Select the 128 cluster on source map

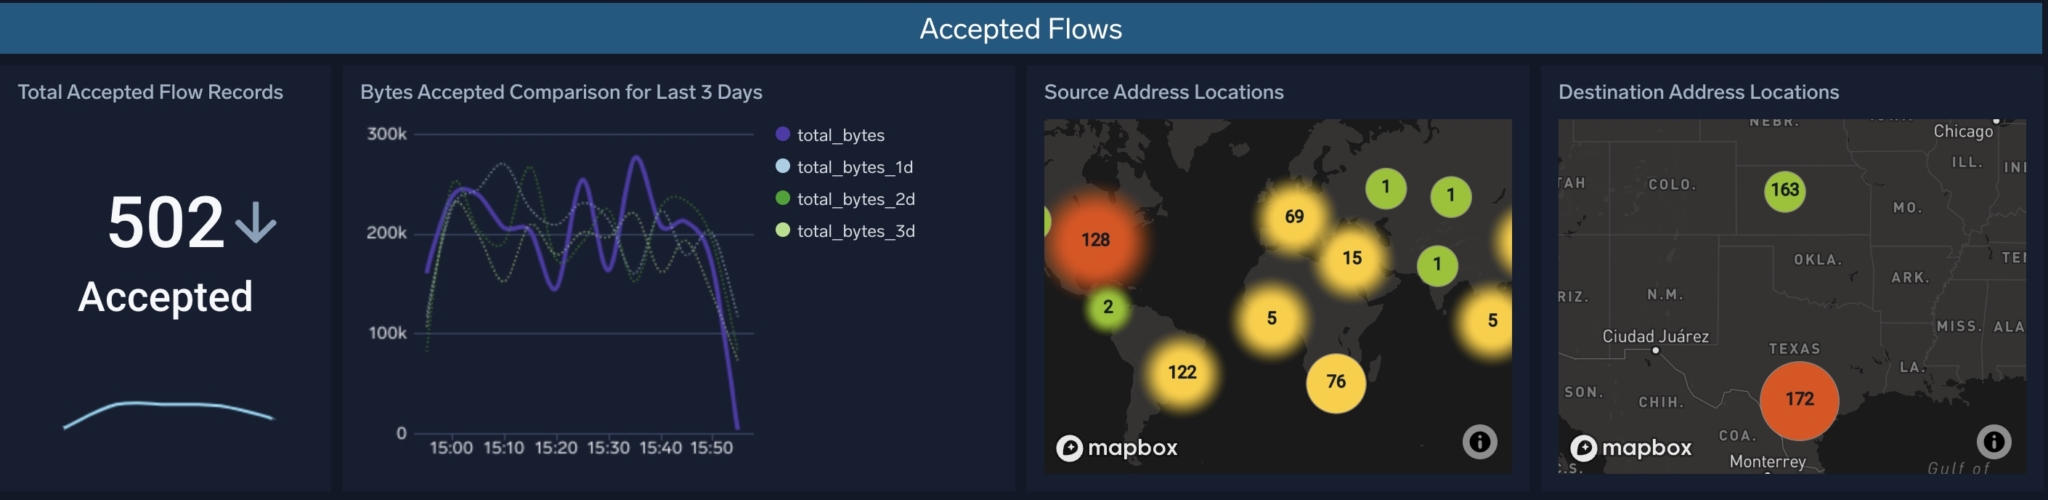coord(1096,240)
